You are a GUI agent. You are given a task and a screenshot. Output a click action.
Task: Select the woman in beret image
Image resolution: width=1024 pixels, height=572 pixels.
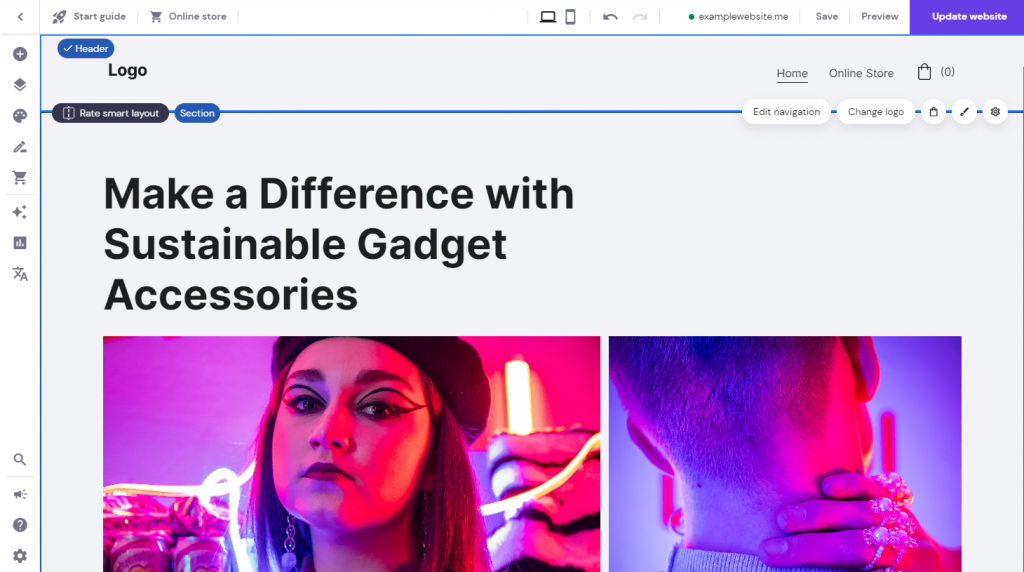coord(351,454)
